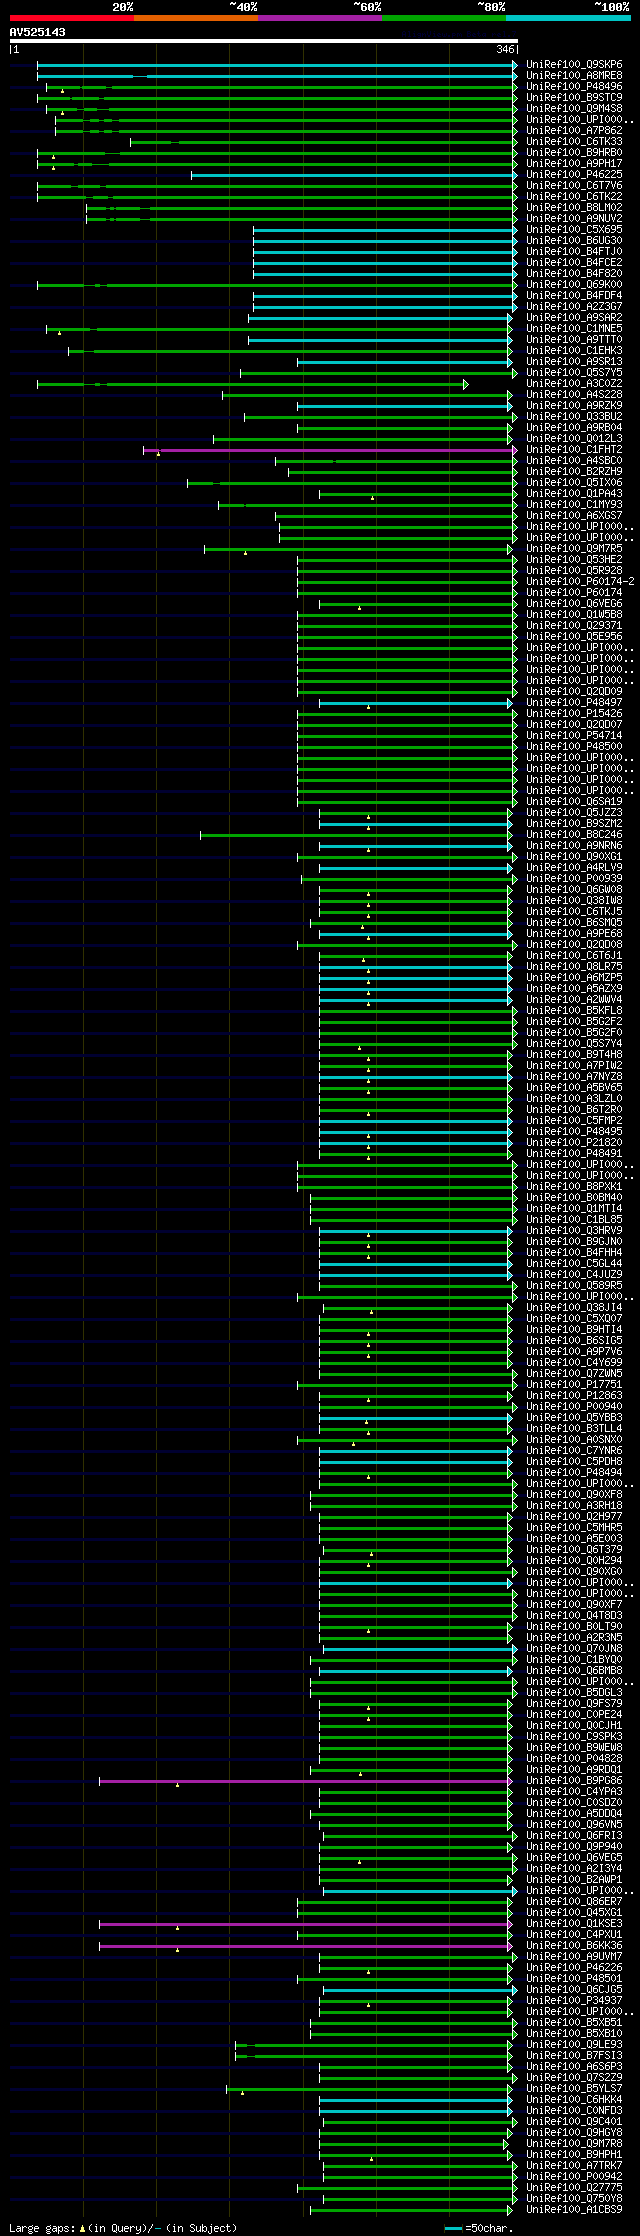Select the label UniRef100_A9PE68
Viewport: 640px width, 2236px height.
click(x=574, y=934)
